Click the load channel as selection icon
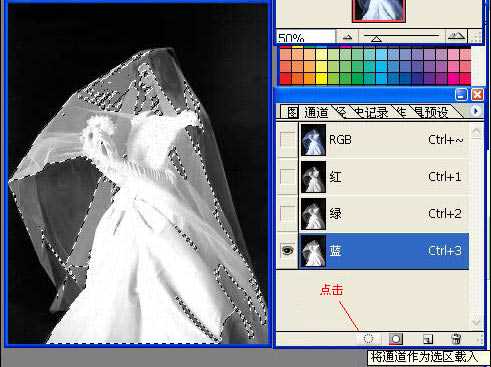Viewport: 491px width, 367px height. (x=368, y=339)
